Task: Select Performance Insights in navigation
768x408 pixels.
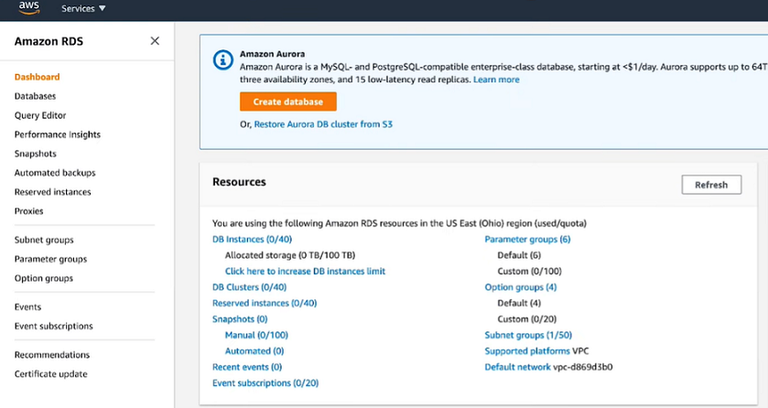Action: coord(57,134)
